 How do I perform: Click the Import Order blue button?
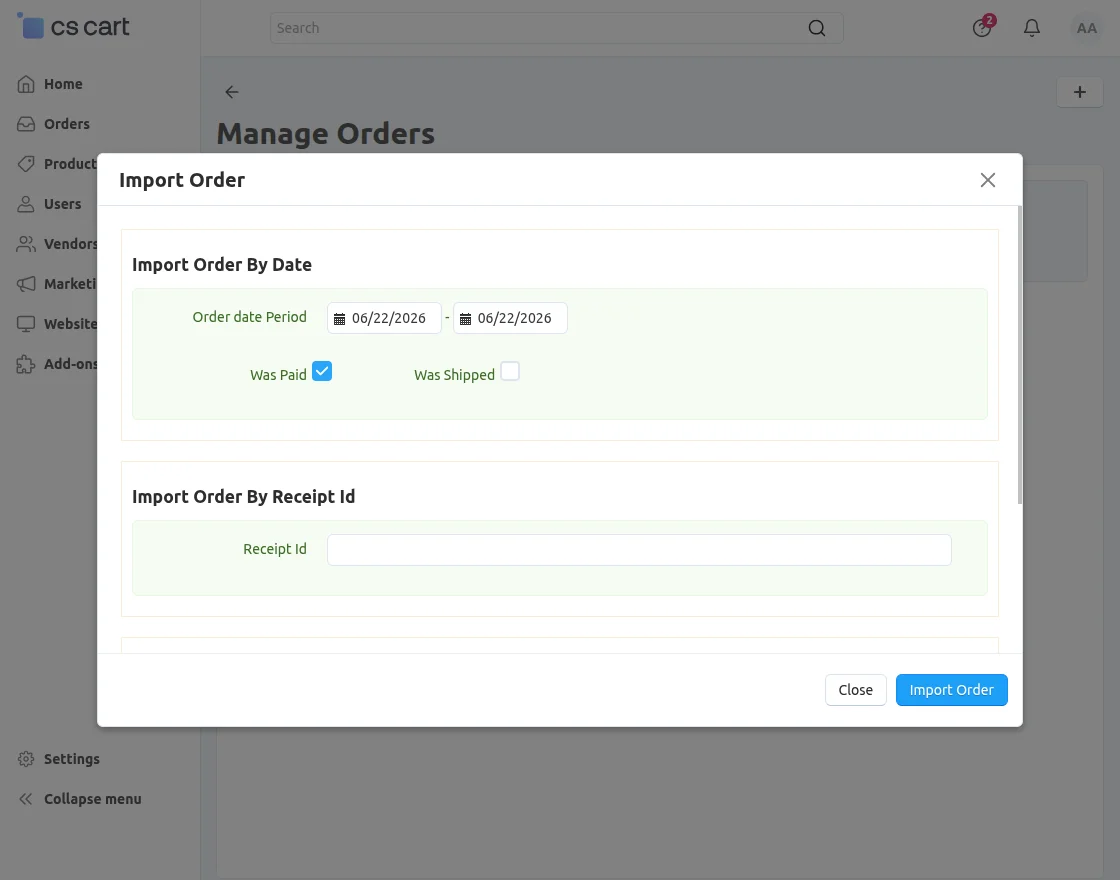(x=951, y=690)
